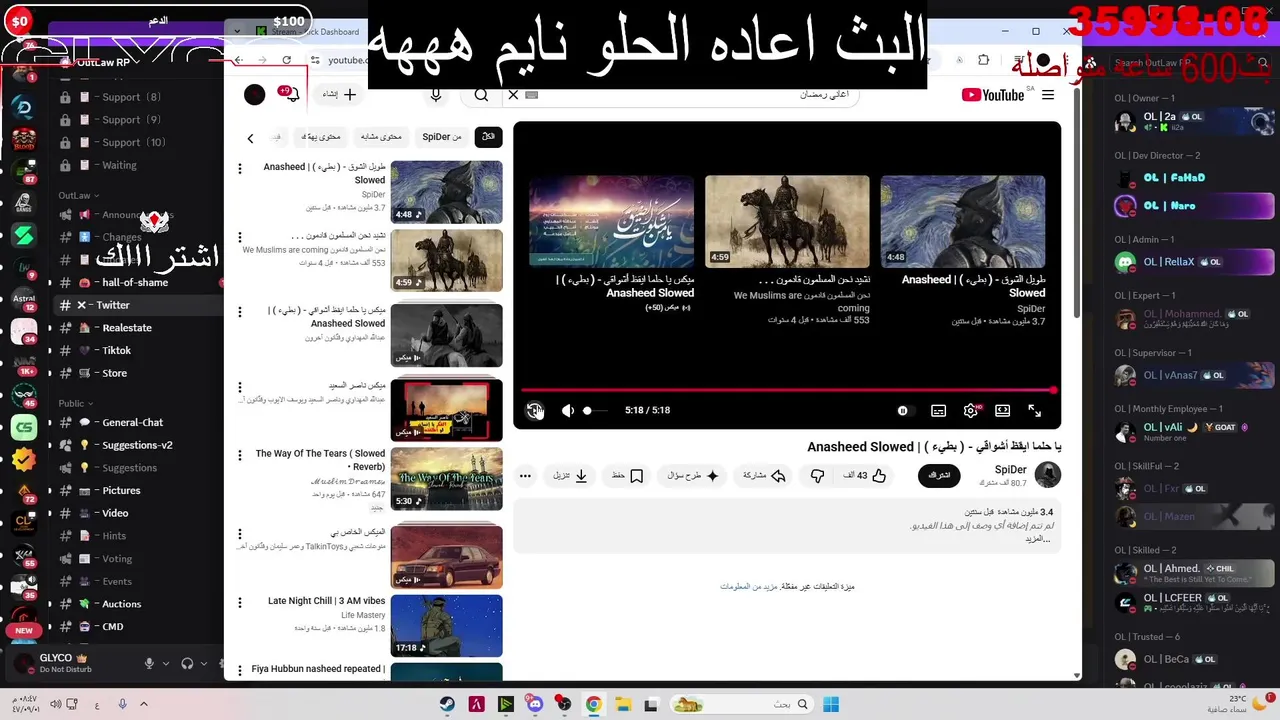The height and width of the screenshot is (720, 1280).
Task: Open the 'مزيد من المعلومات' comments link
Action: coord(748,587)
